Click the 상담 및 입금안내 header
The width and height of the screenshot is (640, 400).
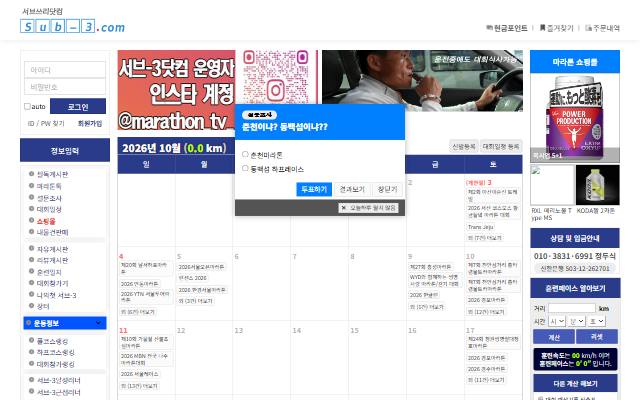(x=575, y=238)
